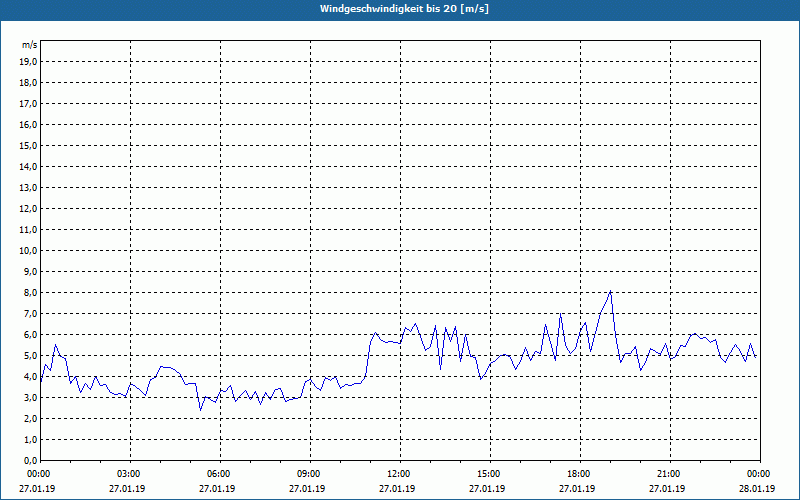
Task: Select the '10,0' y-axis label
Action: [28, 251]
